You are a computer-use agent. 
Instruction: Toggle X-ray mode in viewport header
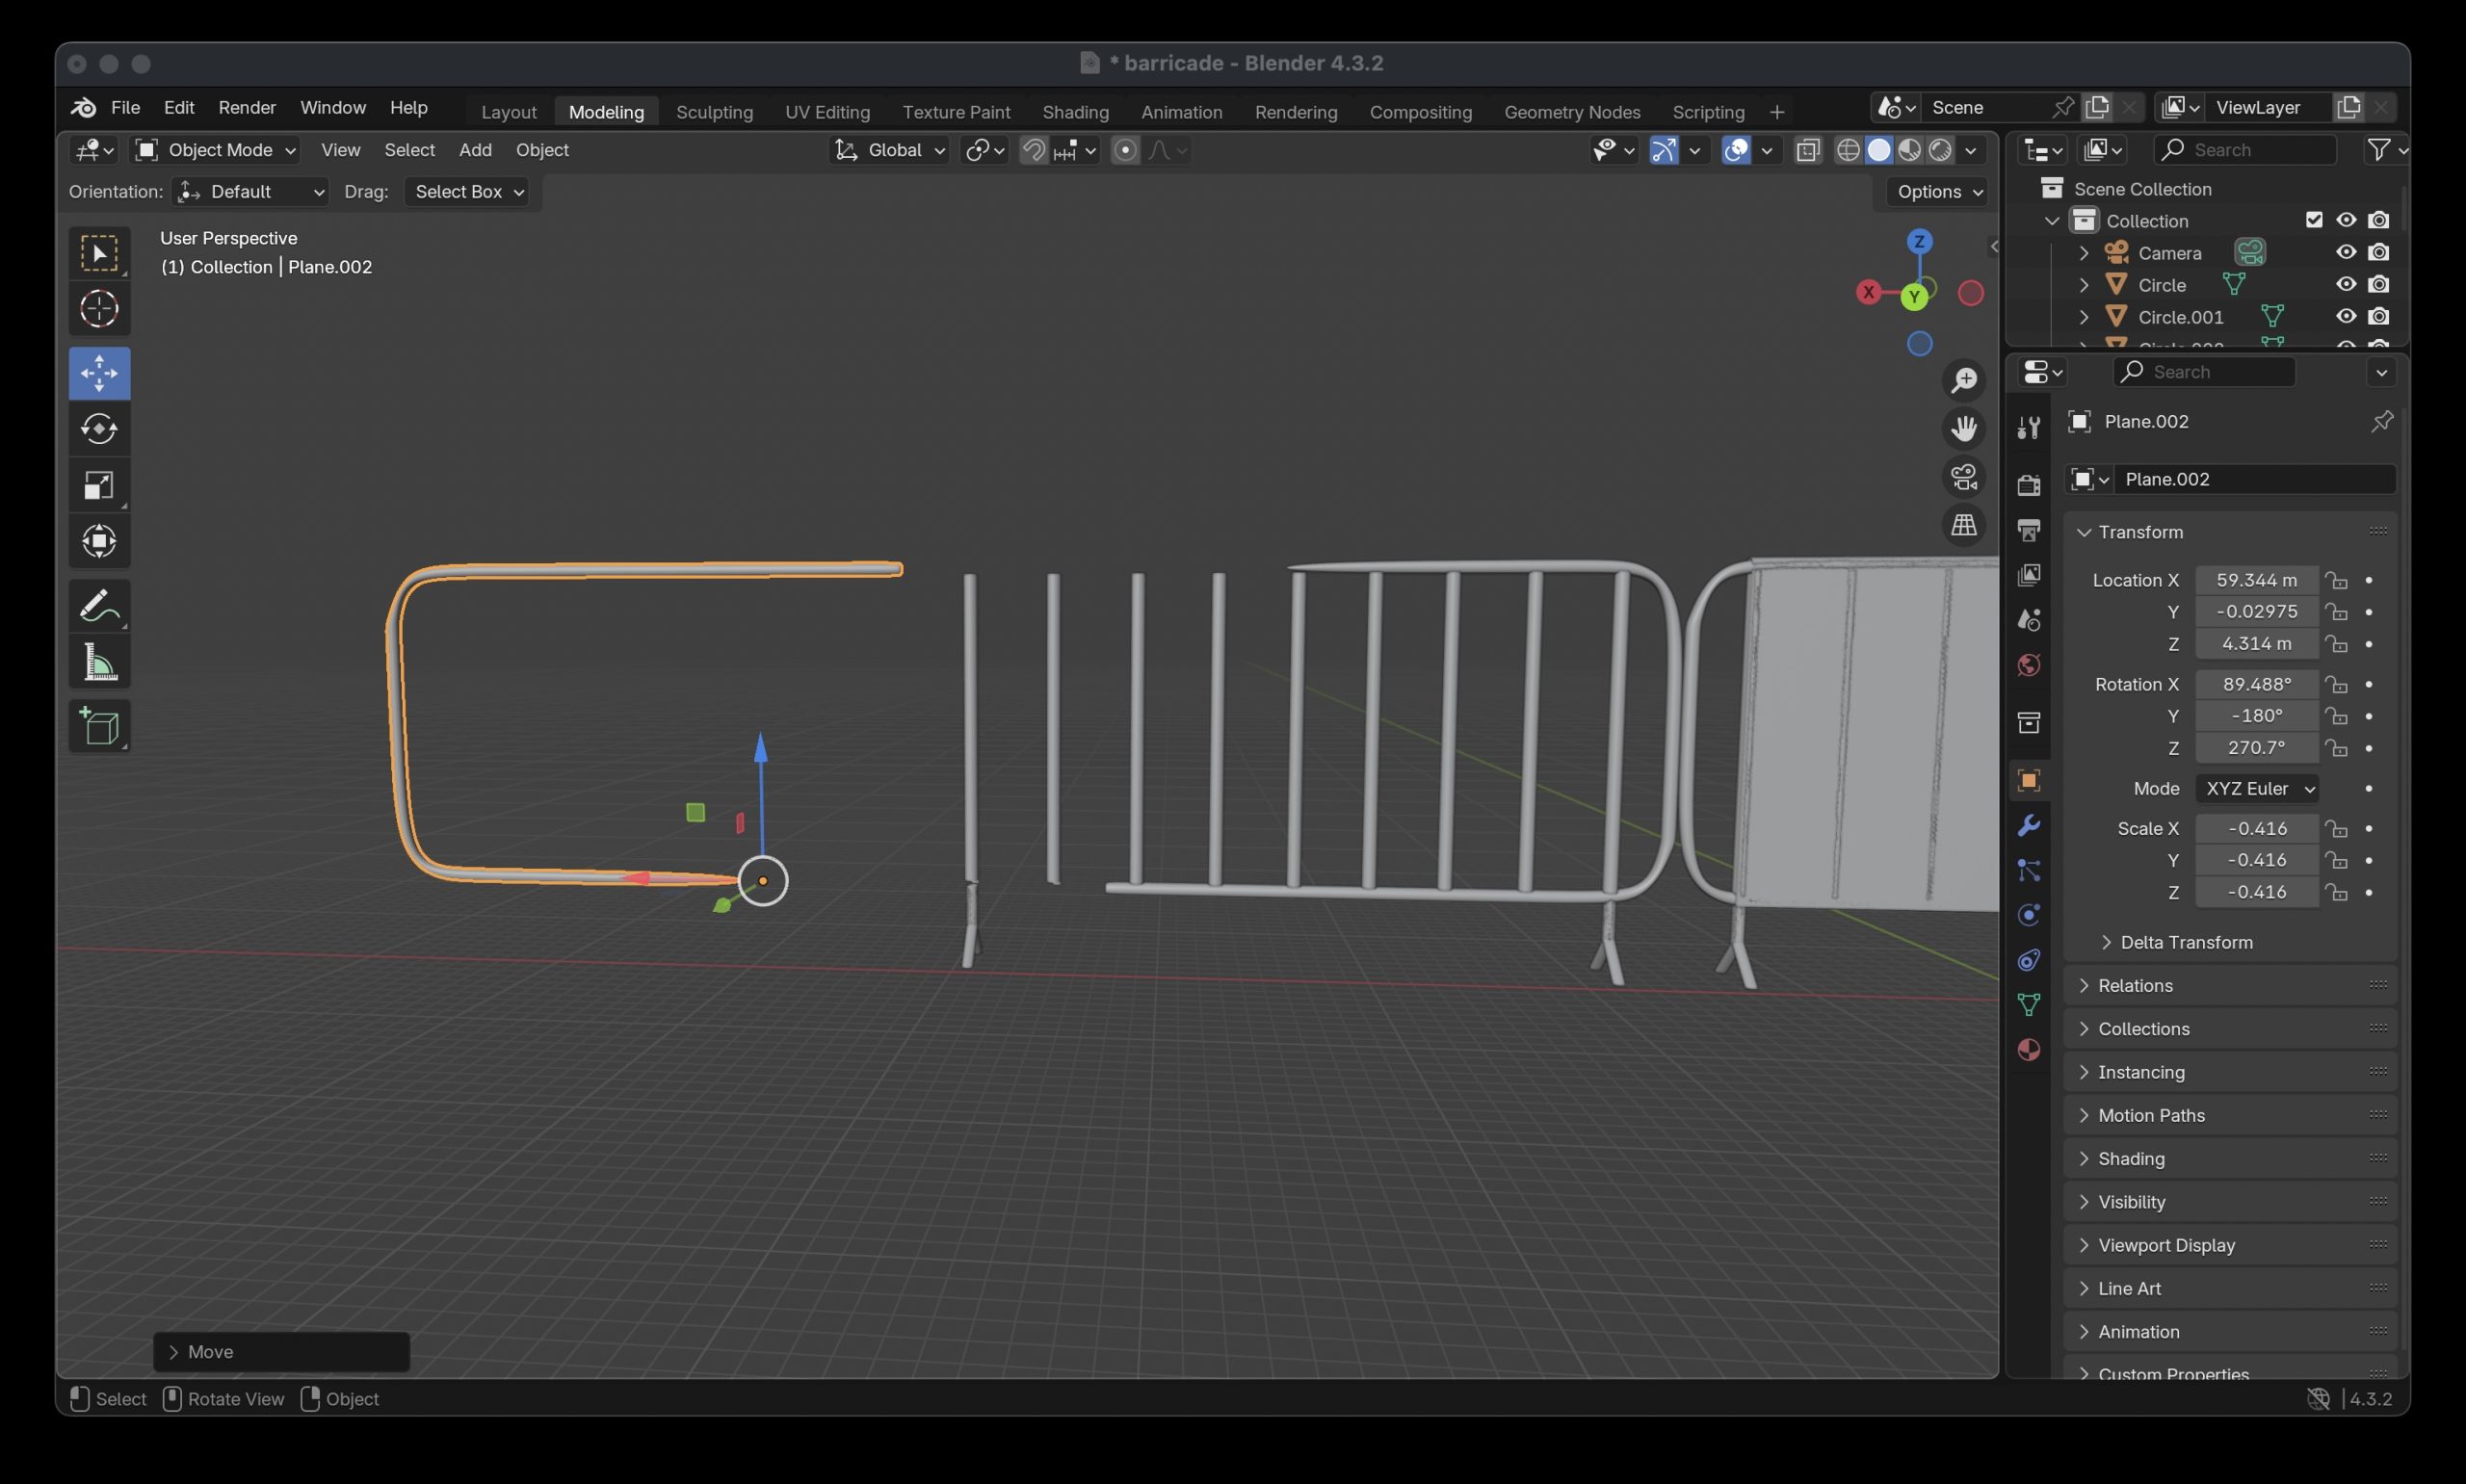[x=1807, y=150]
